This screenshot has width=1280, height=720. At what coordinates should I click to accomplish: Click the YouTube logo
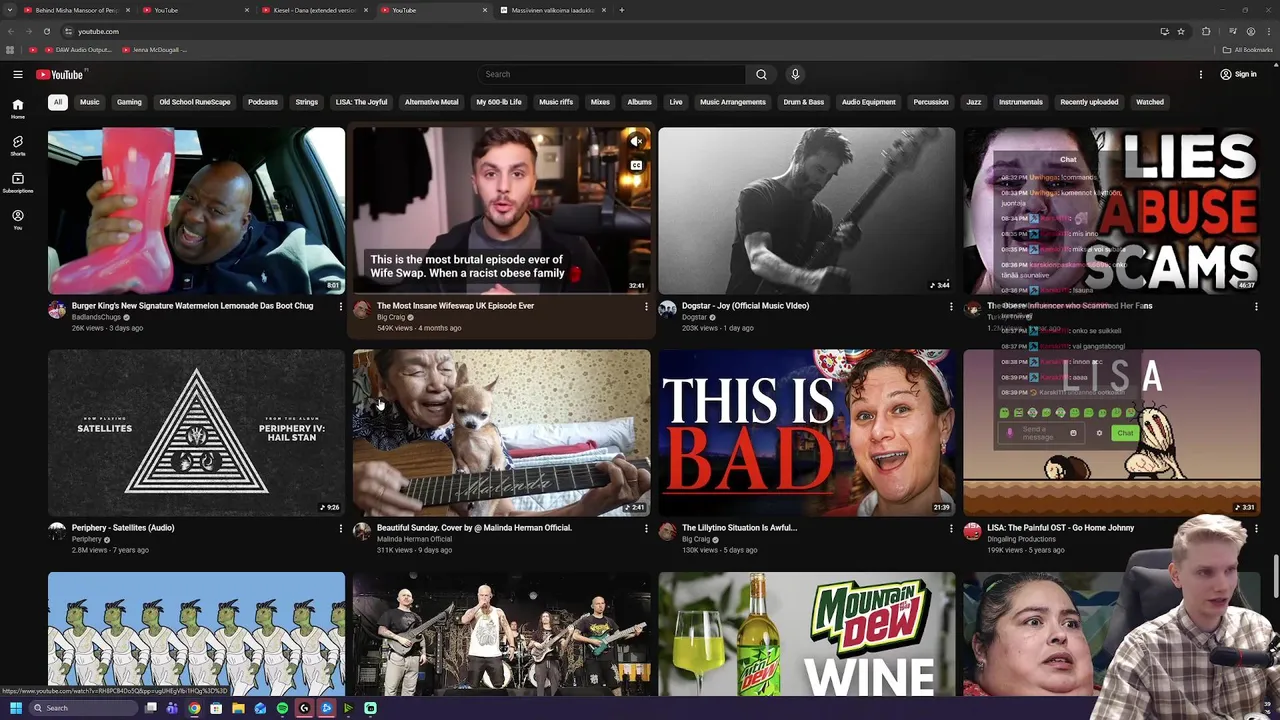point(61,74)
